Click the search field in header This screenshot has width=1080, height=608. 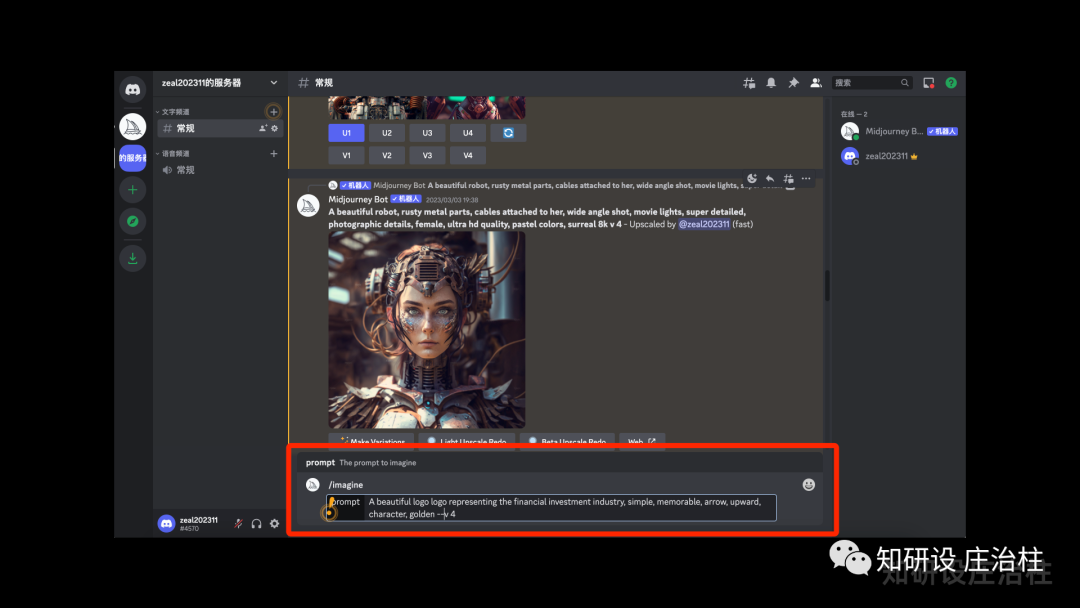(871, 83)
